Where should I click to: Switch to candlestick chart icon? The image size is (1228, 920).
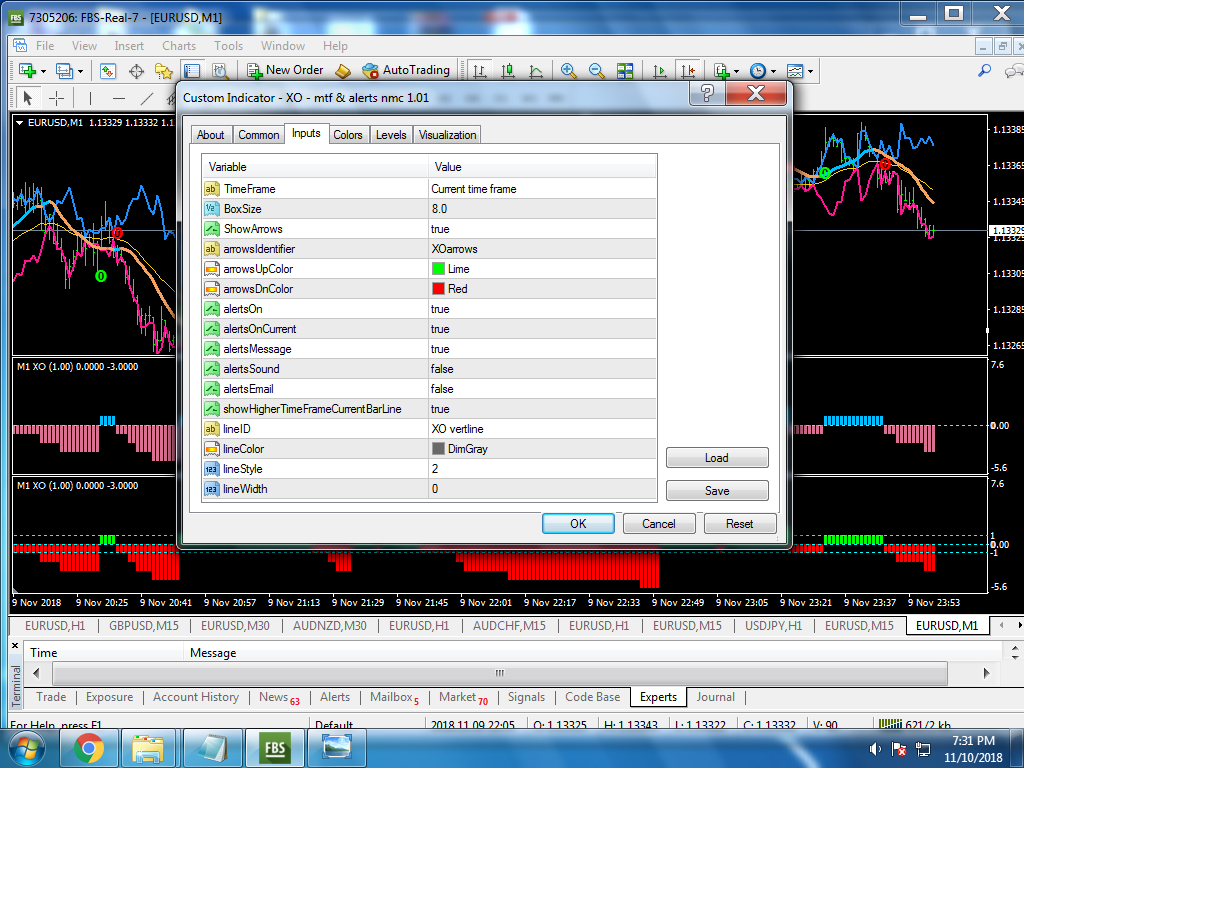tap(508, 71)
